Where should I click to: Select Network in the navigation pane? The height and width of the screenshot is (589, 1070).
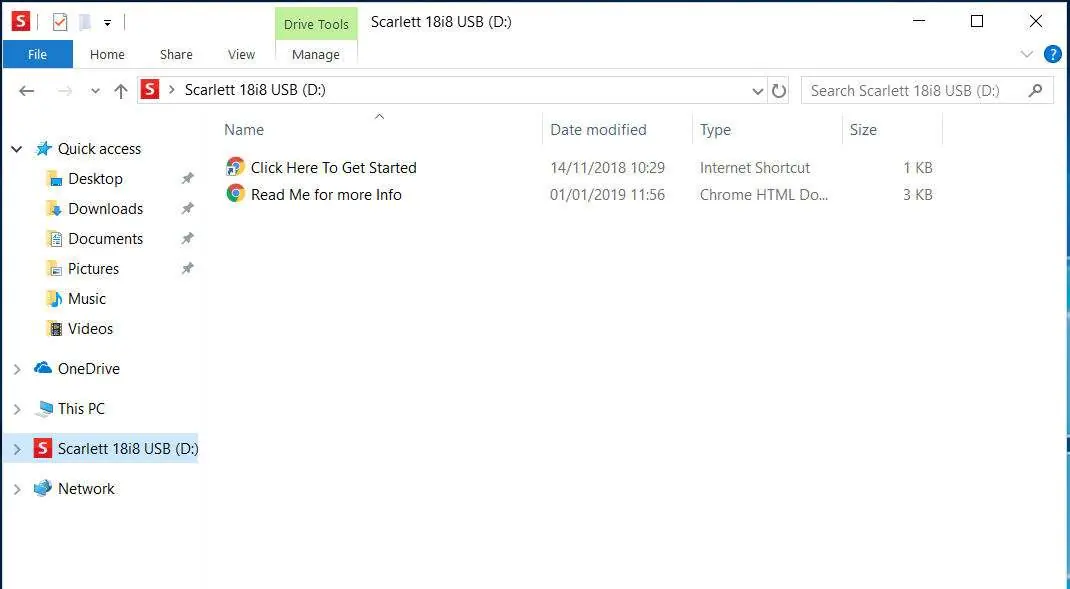86,489
